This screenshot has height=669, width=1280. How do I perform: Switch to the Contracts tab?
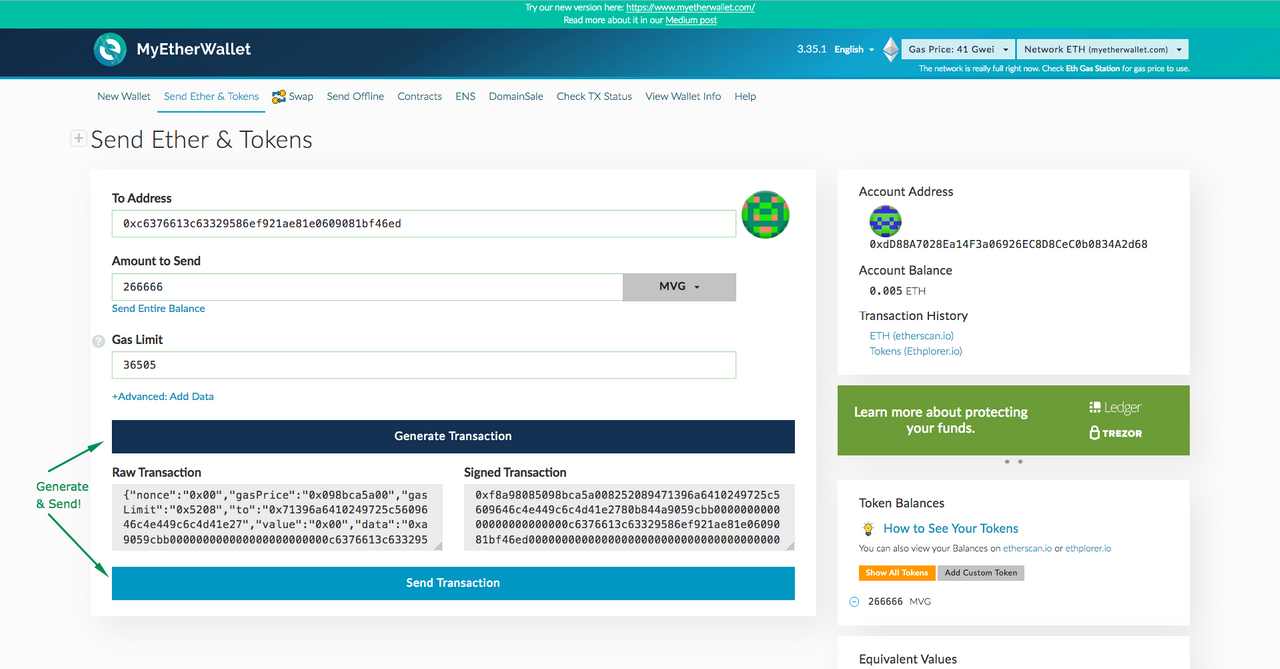(x=419, y=96)
